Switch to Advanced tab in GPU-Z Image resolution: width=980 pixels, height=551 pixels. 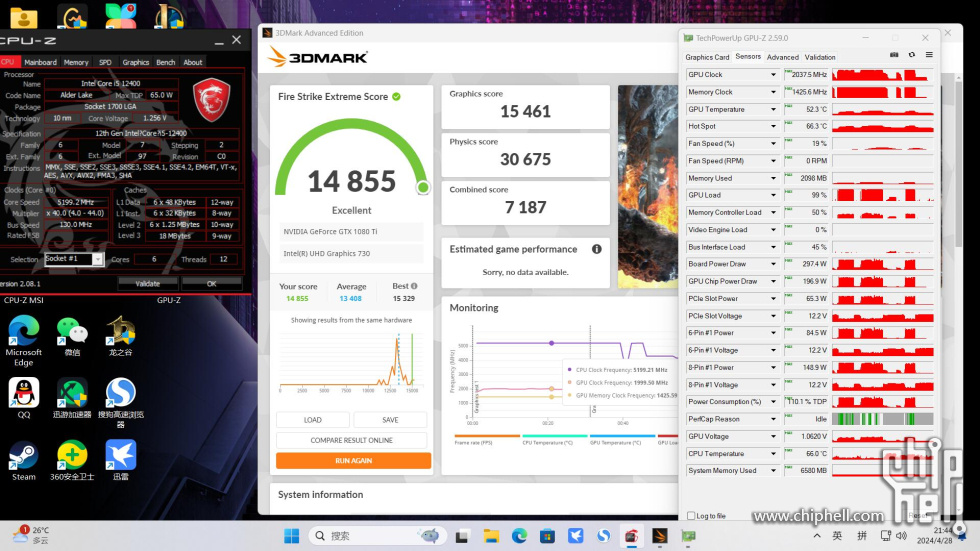(x=782, y=57)
